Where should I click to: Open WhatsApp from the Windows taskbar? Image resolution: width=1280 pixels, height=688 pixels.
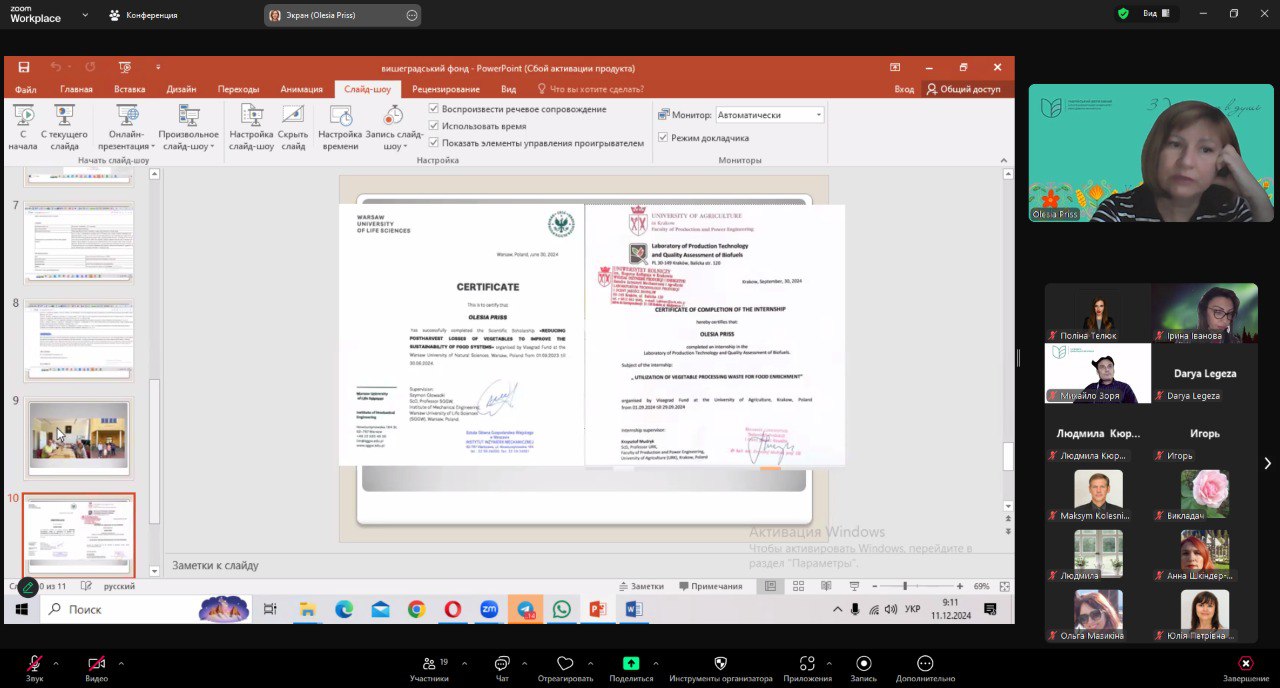(x=562, y=609)
